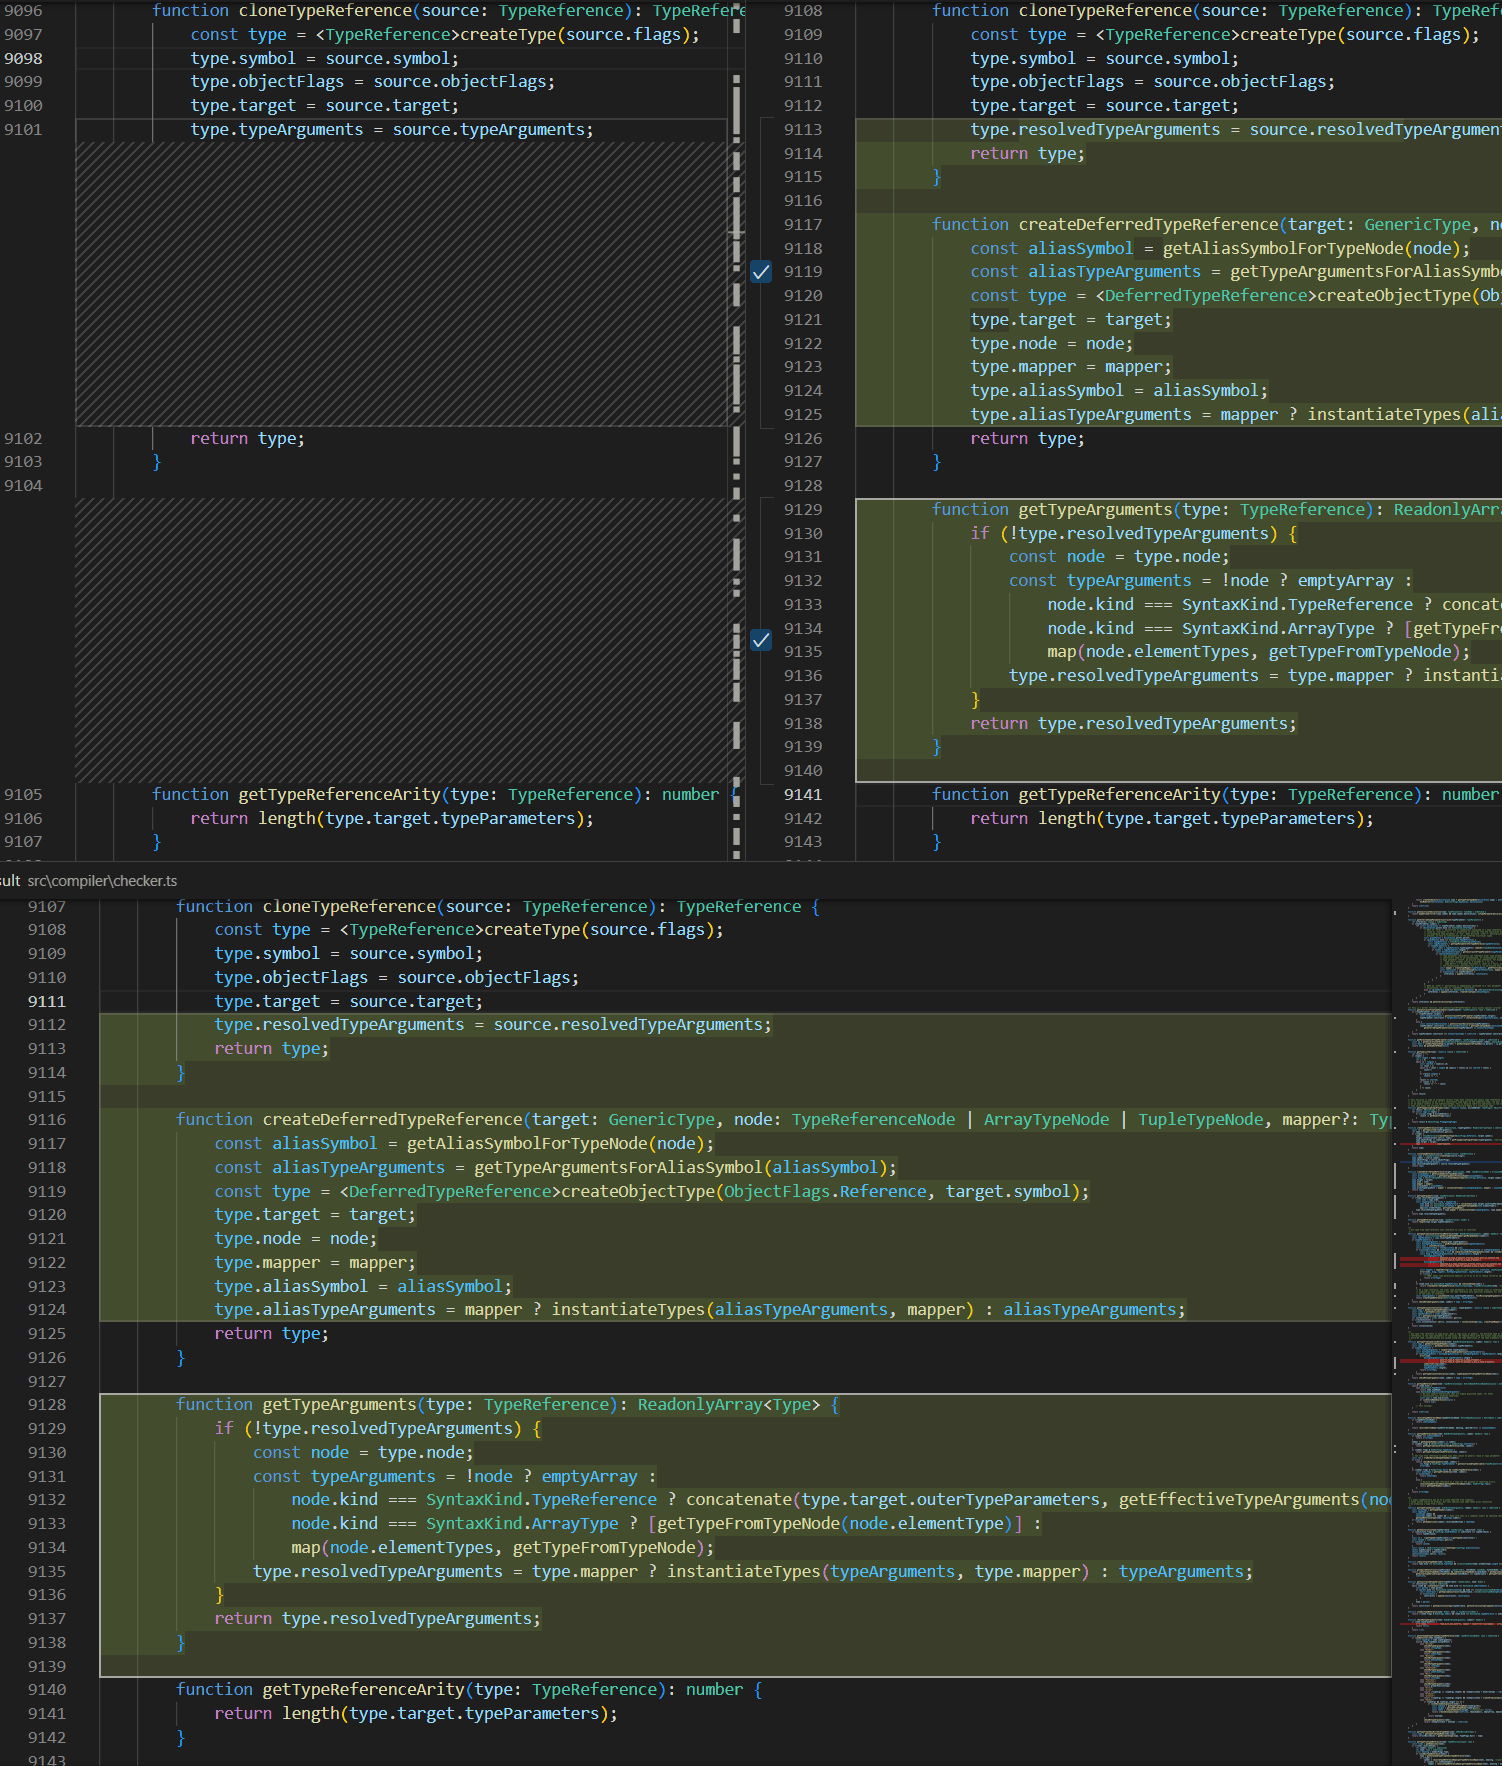1502x1766 pixels.
Task: Click 'if (!type.resolvedTypeArguments)' in result pane
Action: (x=378, y=1429)
